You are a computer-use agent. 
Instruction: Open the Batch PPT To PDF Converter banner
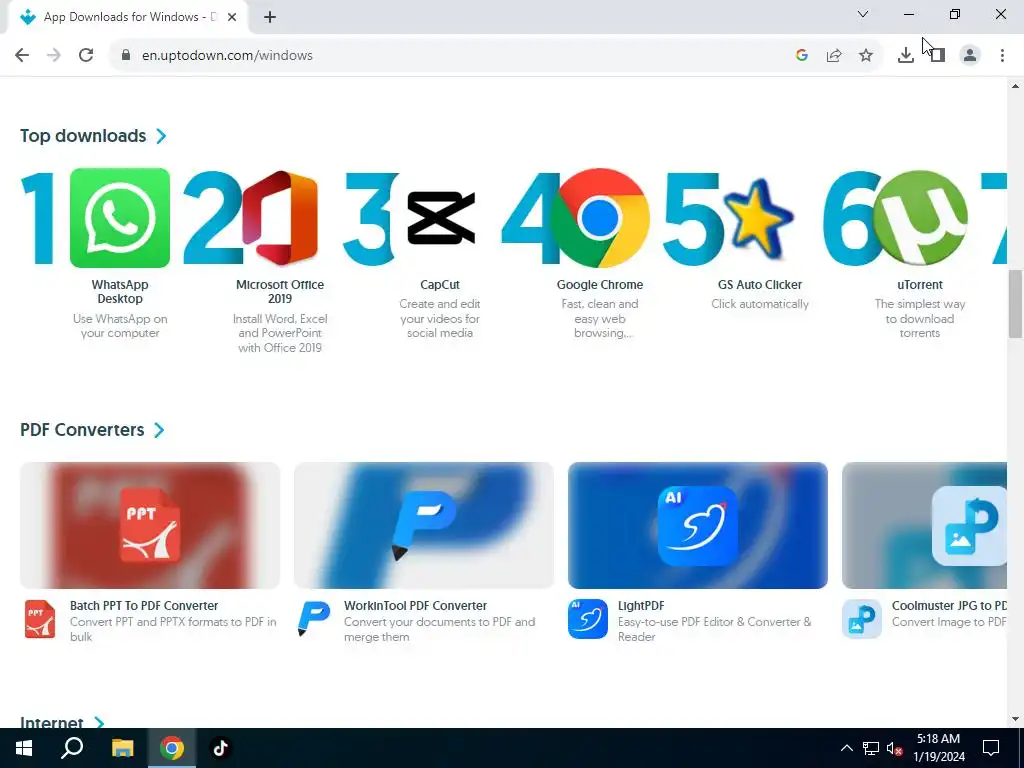tap(150, 525)
